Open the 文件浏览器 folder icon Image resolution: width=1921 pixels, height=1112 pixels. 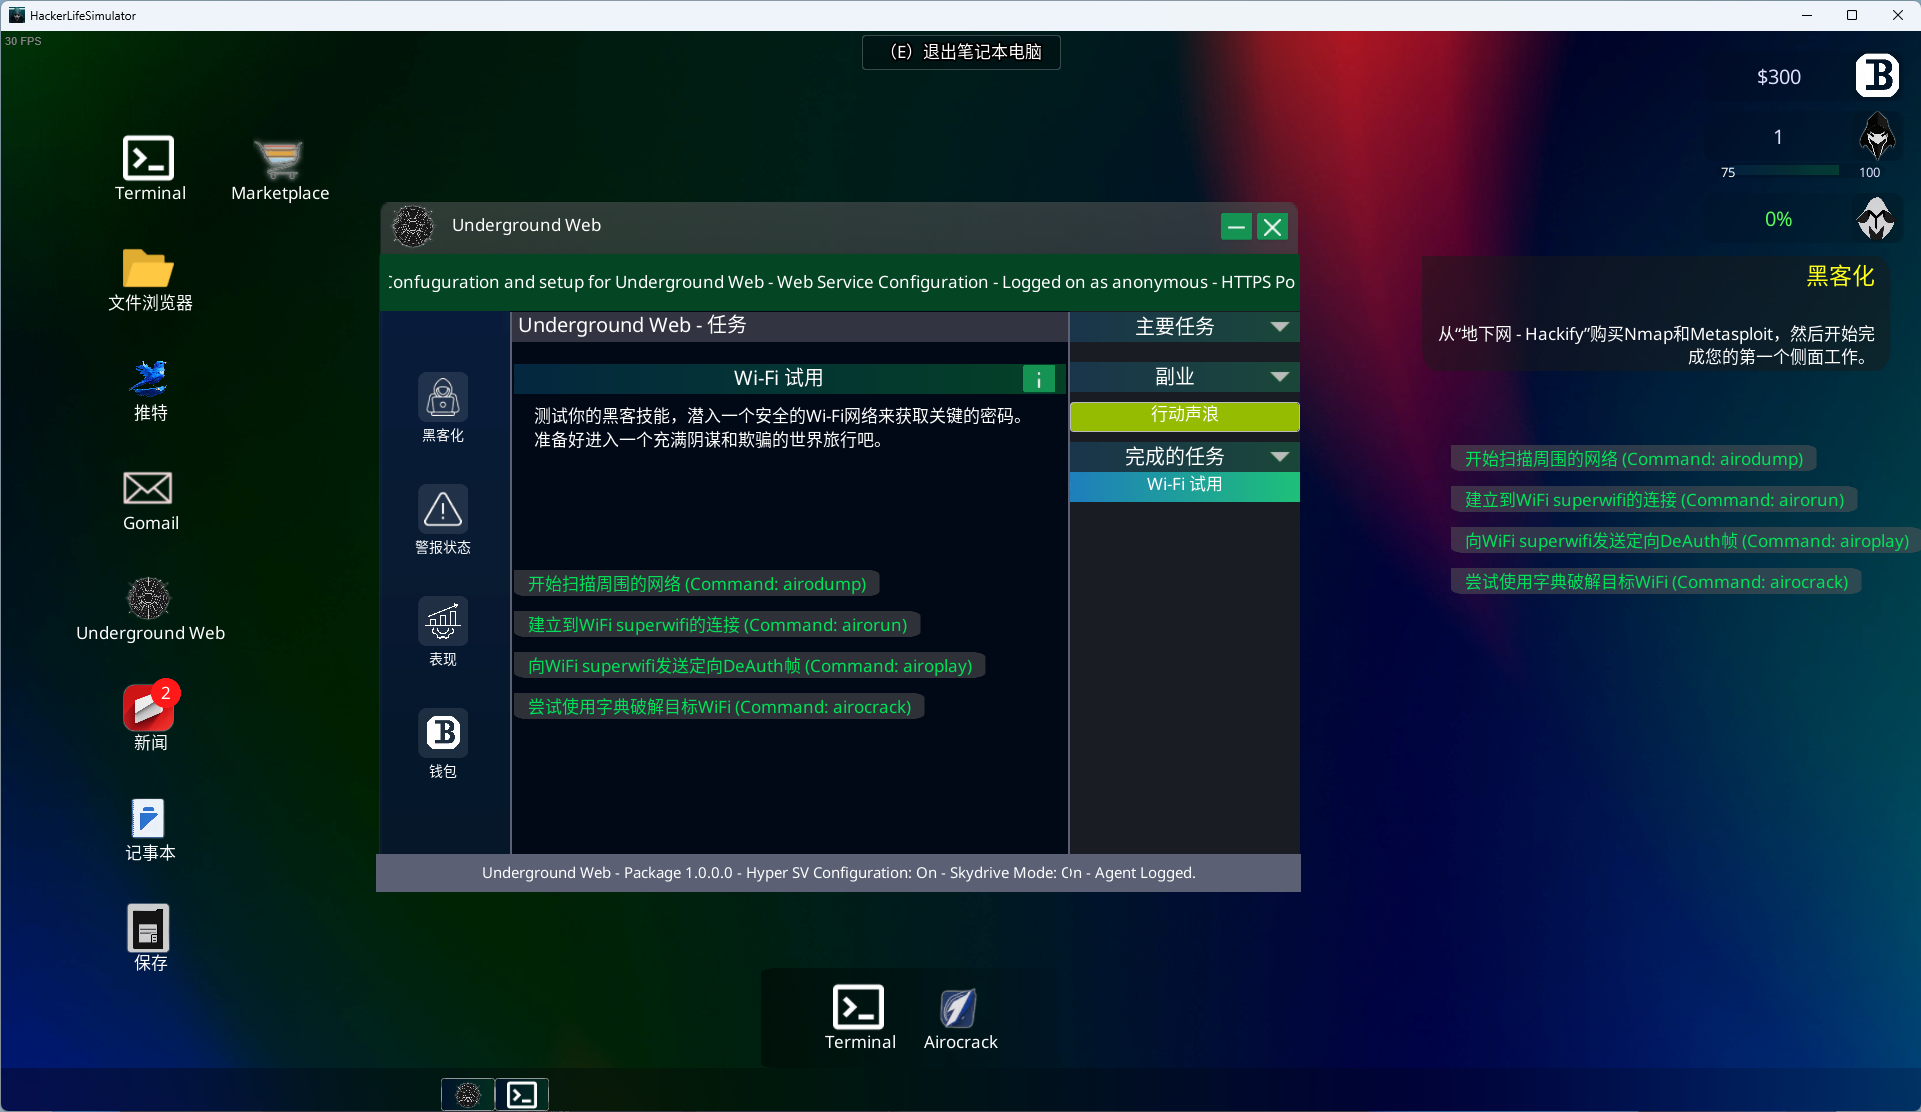pos(149,269)
